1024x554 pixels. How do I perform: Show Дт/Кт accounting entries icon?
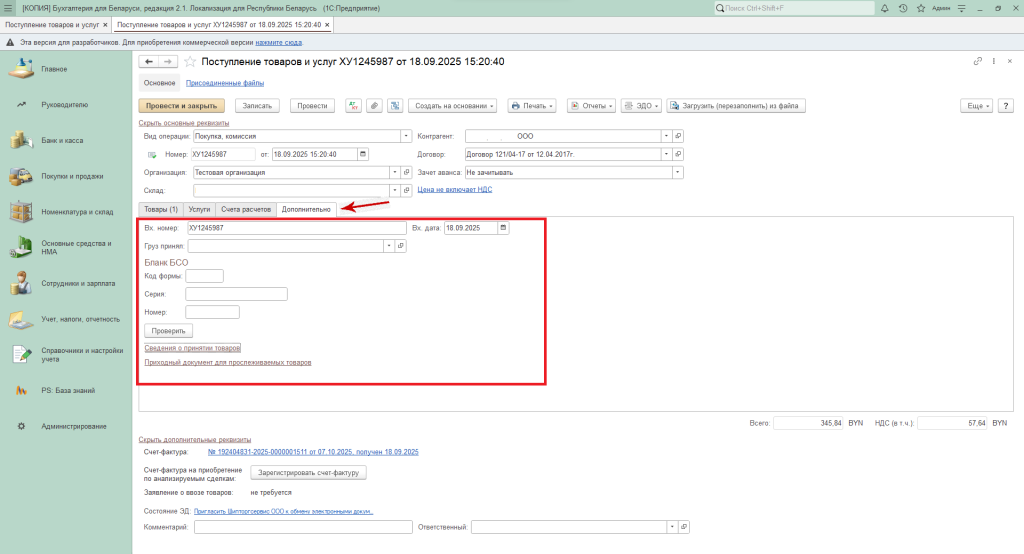pyautogui.click(x=353, y=105)
